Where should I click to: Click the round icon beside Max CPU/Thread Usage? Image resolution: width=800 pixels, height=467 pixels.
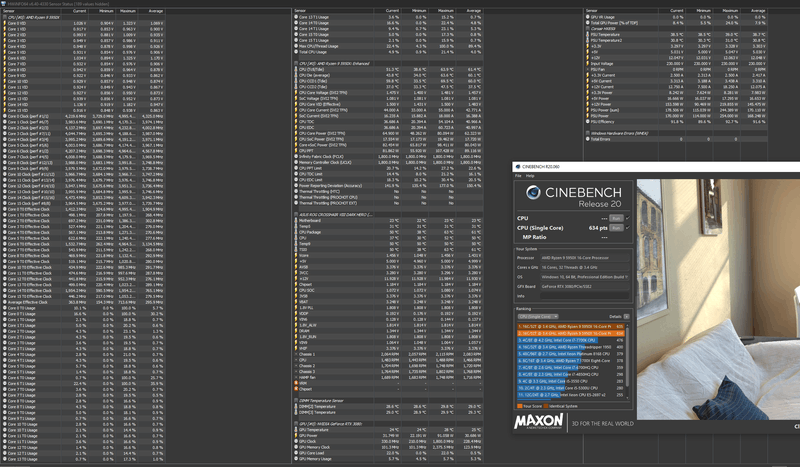(x=296, y=46)
